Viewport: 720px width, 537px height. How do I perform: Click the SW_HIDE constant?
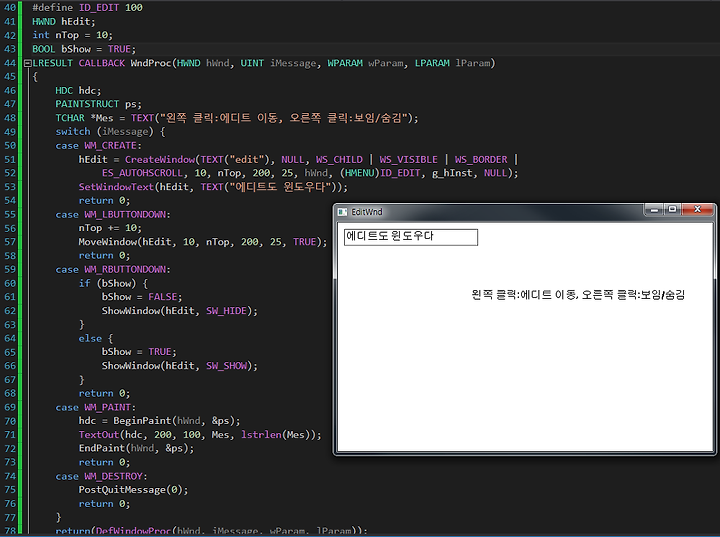coord(226,311)
